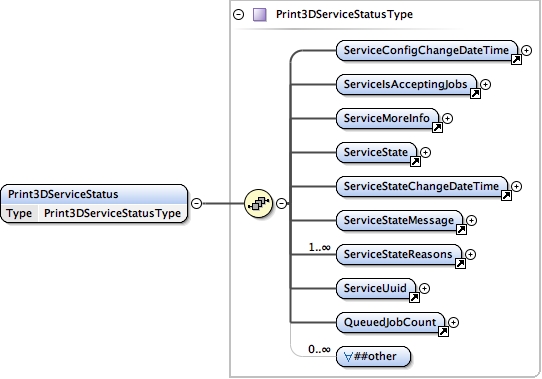Collapse the Print3DServiceStatus element node

tap(196, 203)
